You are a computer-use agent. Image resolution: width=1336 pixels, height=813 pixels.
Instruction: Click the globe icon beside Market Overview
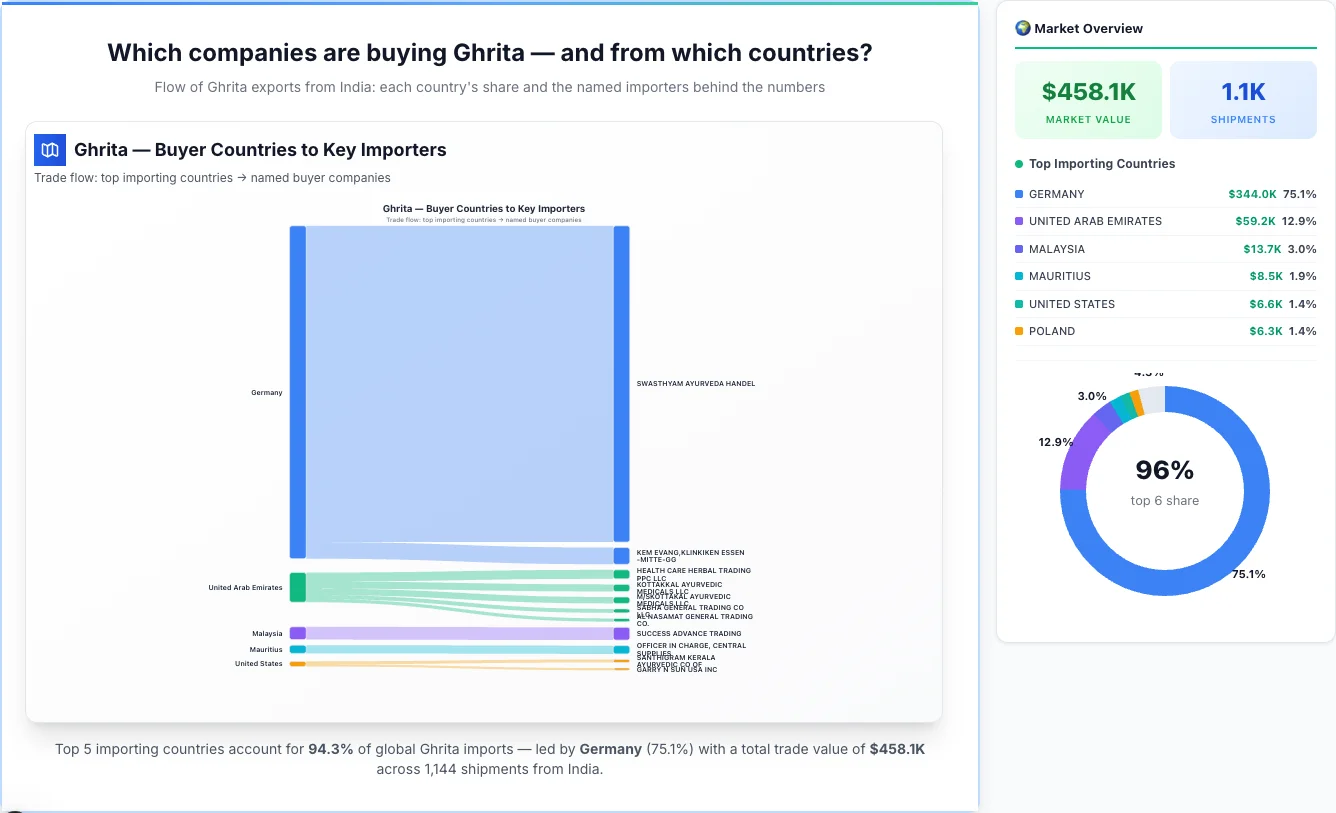coord(1022,28)
